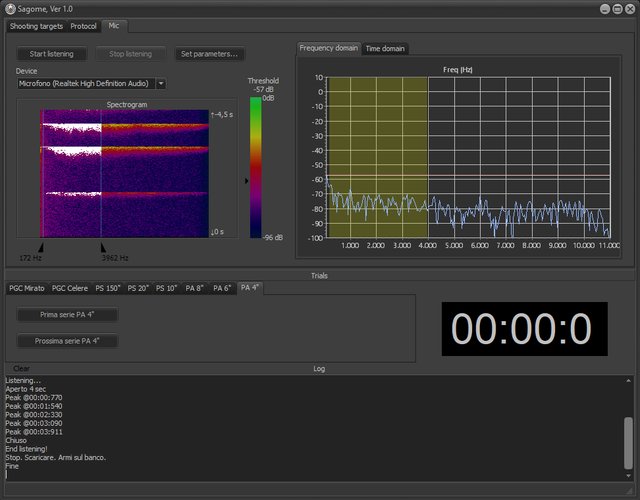Click the 00:00:0 timer display
The width and height of the screenshot is (640, 500).
(x=524, y=329)
